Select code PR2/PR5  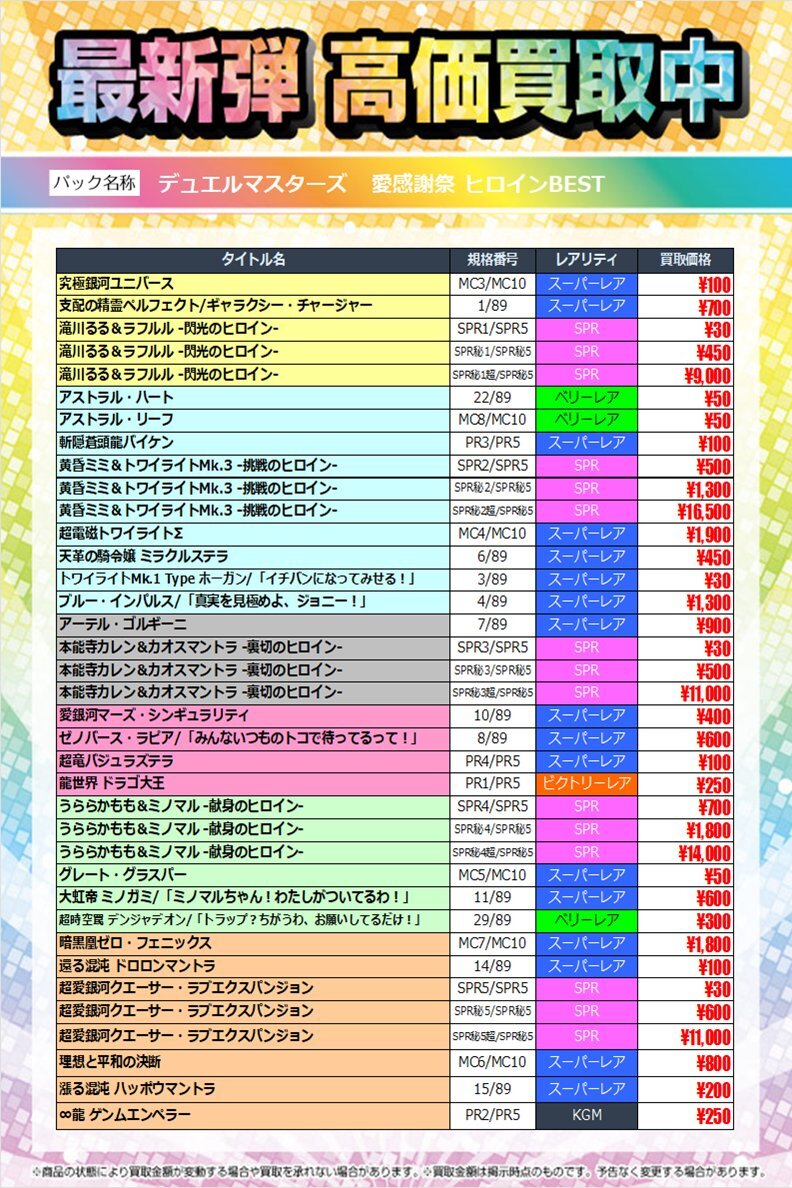[493, 1115]
